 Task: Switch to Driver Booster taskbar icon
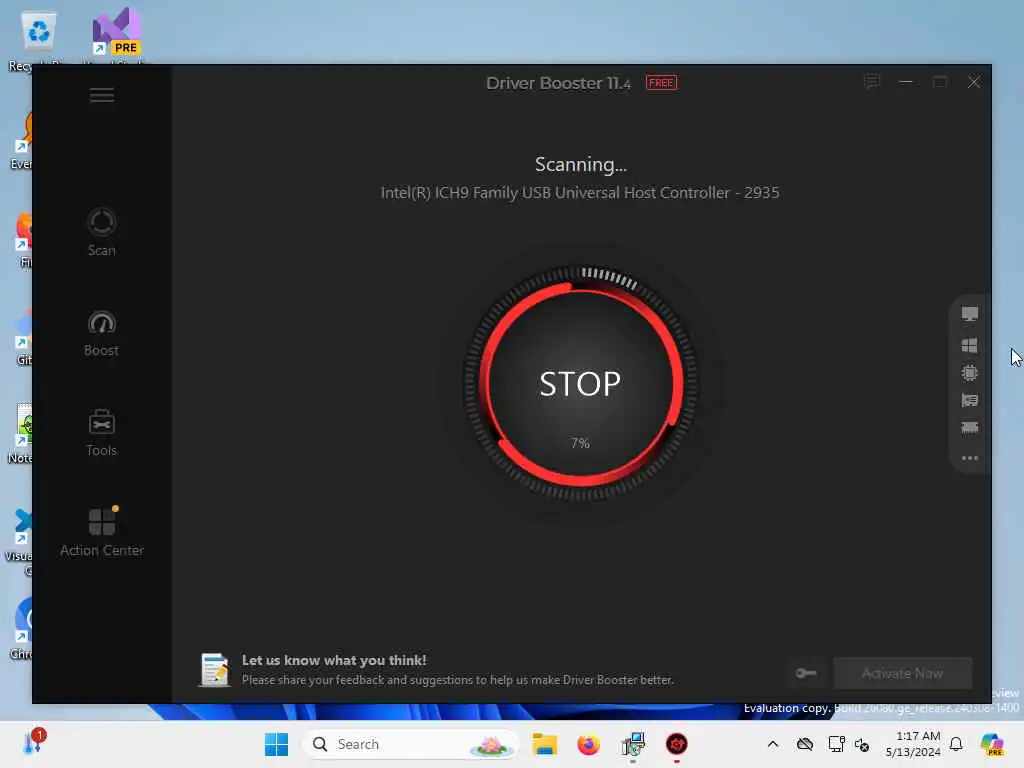point(677,744)
